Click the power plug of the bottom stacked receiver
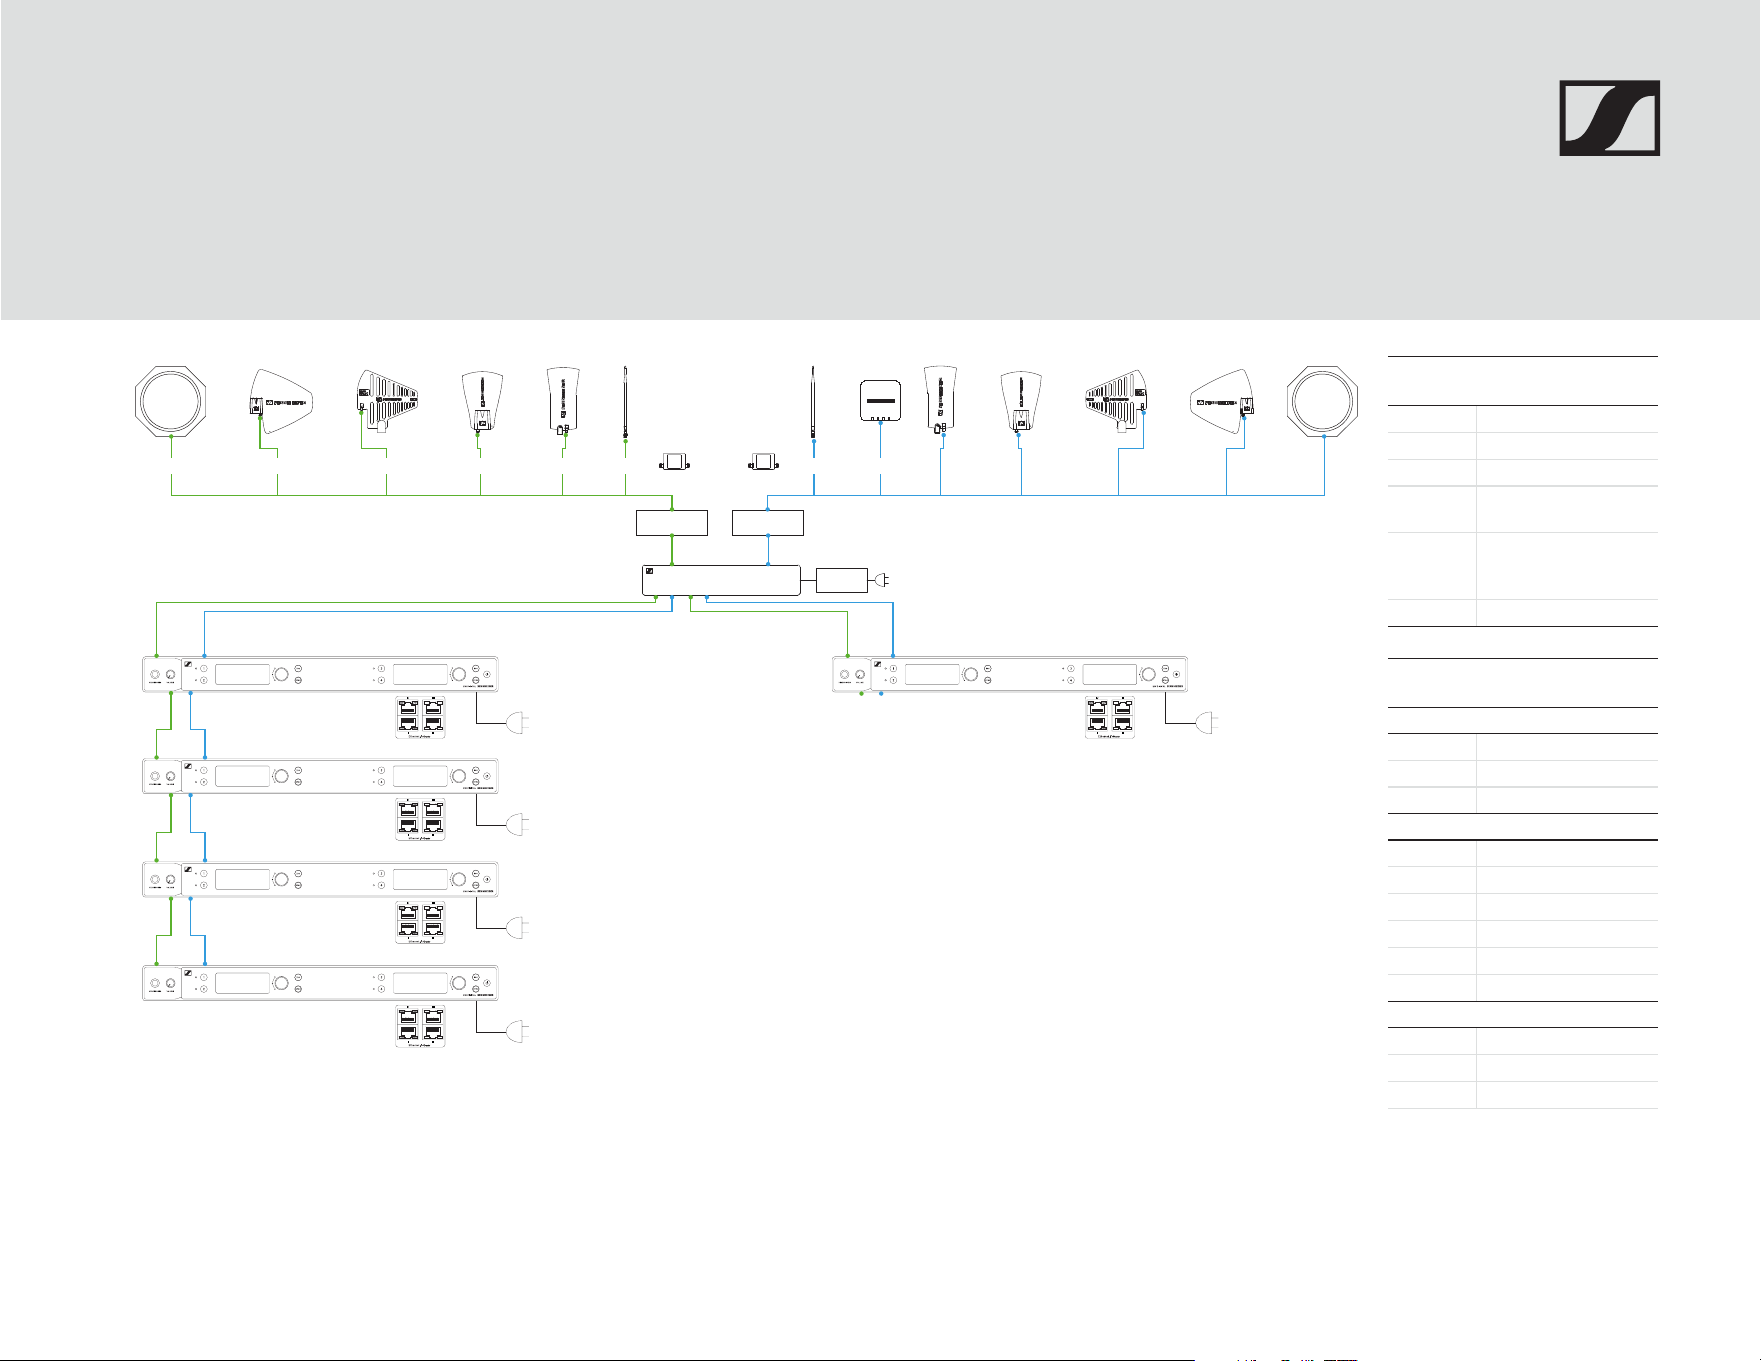This screenshot has width=1761, height=1361. coord(518,1032)
